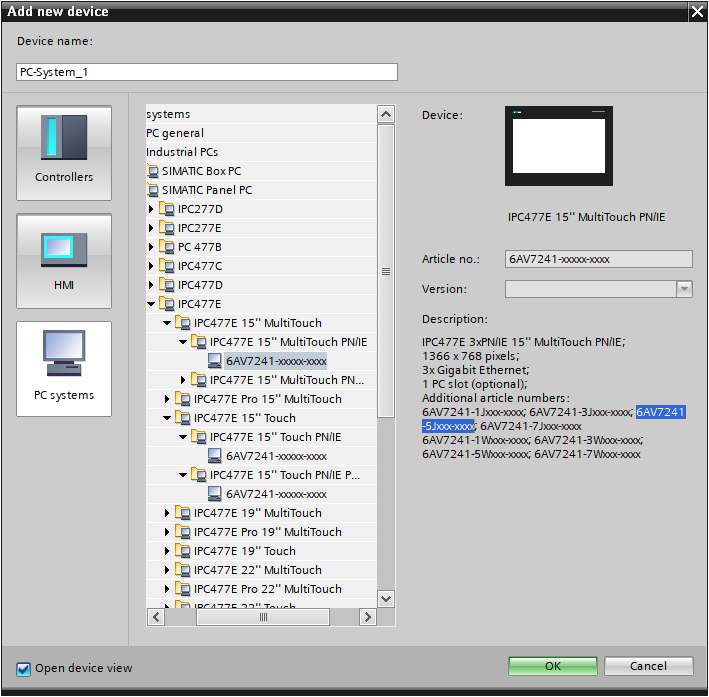This screenshot has width=709, height=697.
Task: Select the PC general tree entry
Action: [x=175, y=133]
